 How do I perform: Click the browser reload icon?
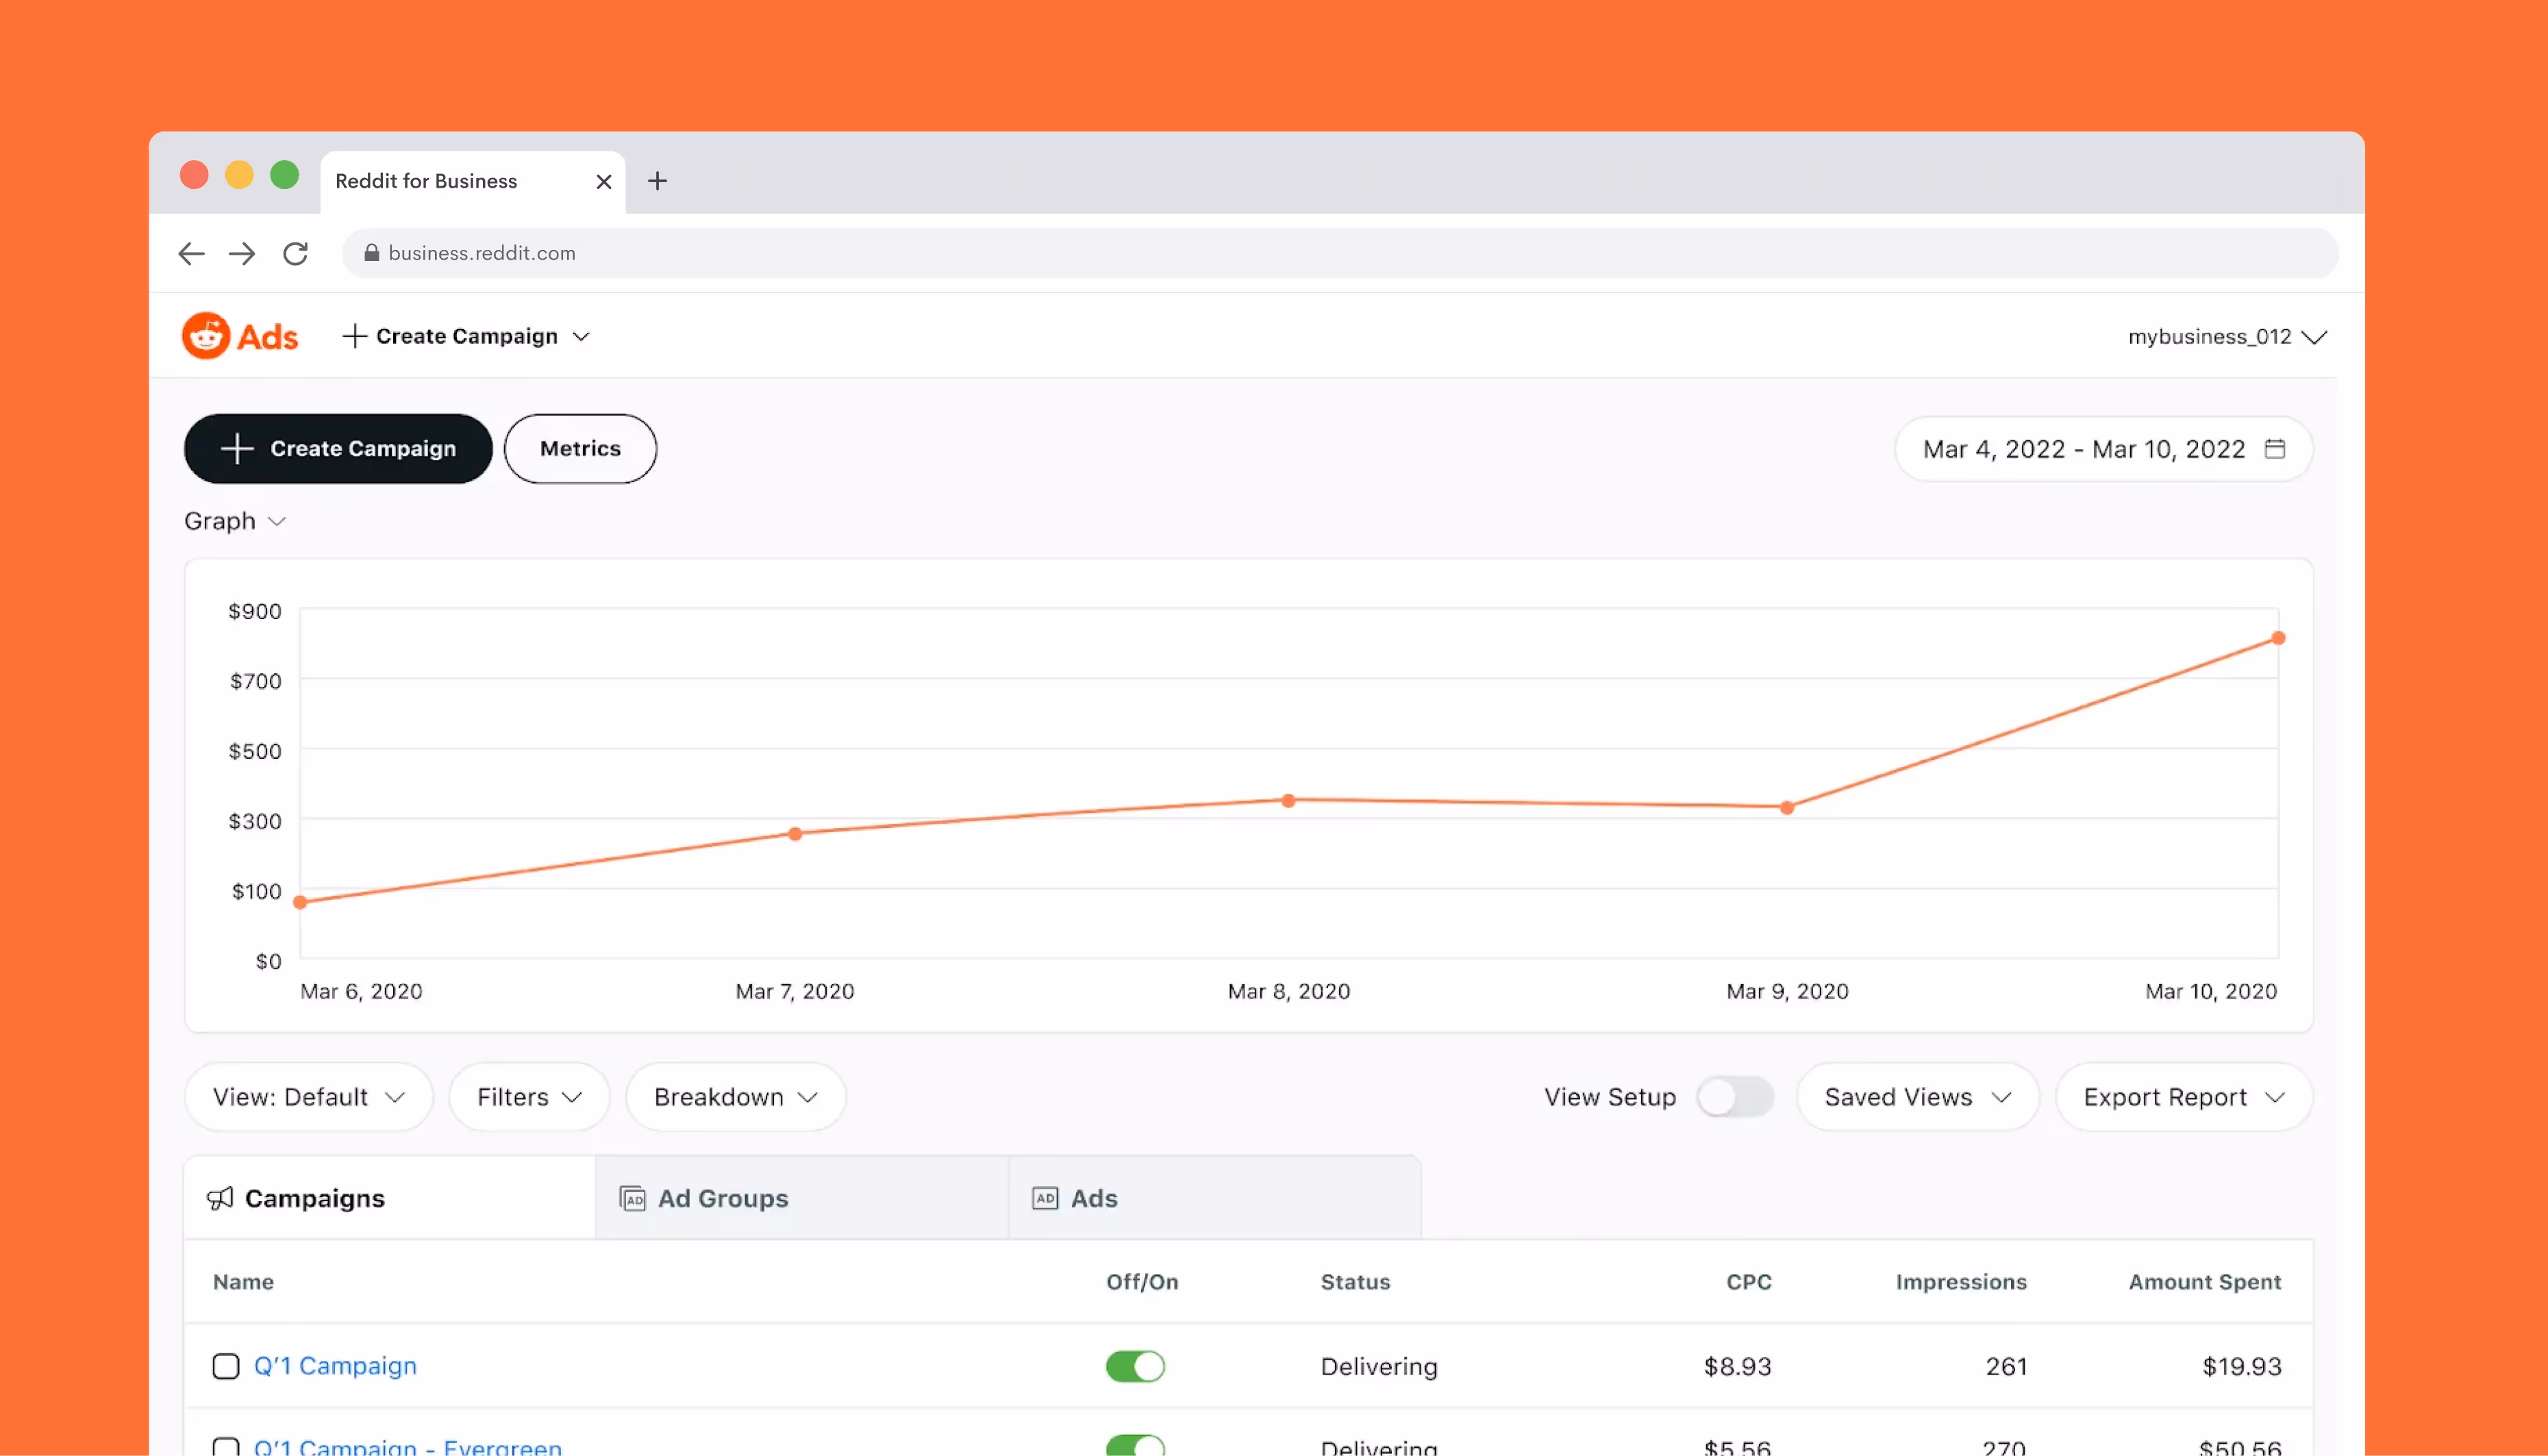[x=295, y=253]
